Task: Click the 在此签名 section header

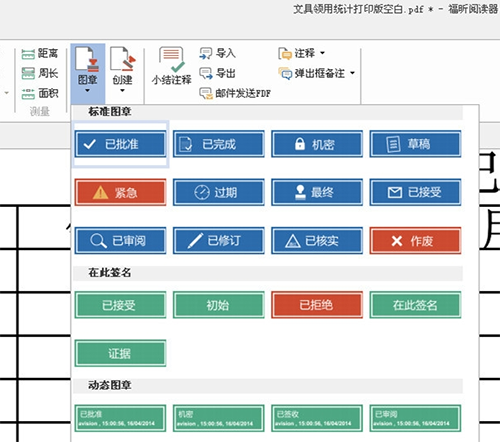Action: (268, 273)
